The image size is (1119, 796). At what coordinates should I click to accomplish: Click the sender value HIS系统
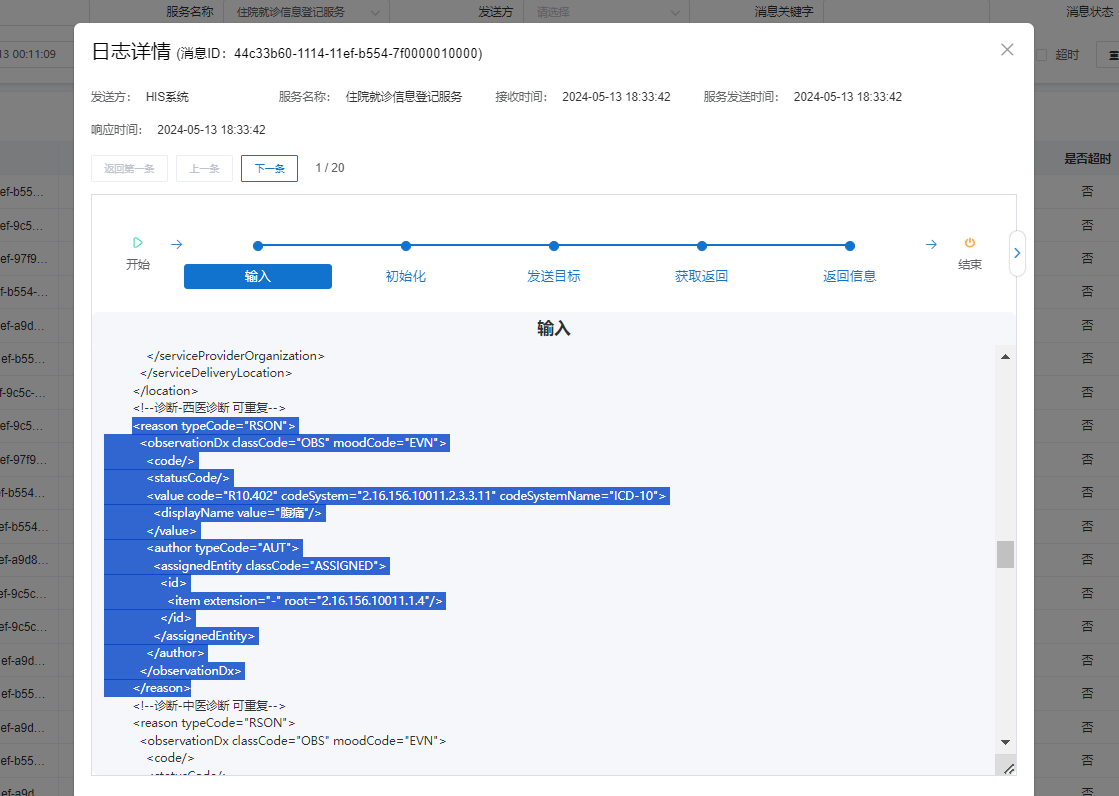[168, 96]
